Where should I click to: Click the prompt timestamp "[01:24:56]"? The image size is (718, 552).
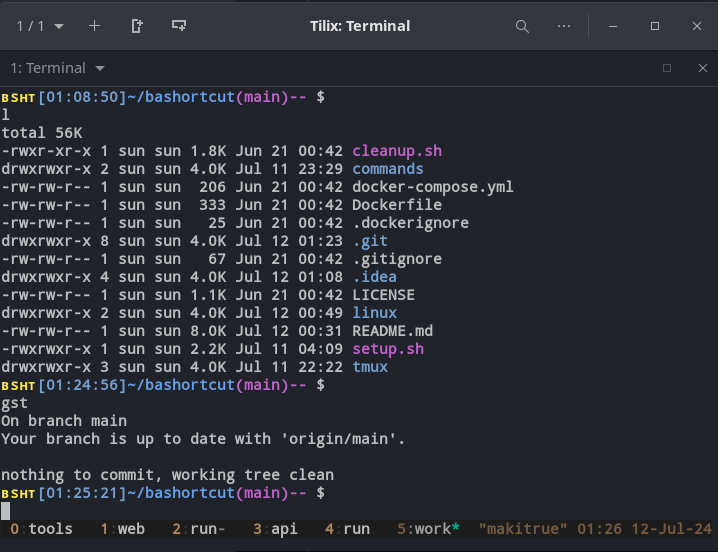pyautogui.click(x=82, y=385)
